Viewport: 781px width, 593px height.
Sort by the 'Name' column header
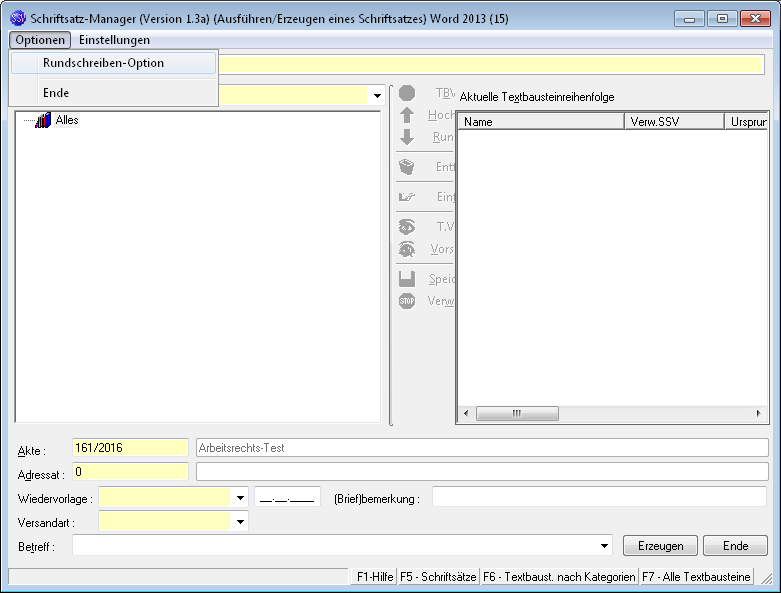tap(540, 122)
